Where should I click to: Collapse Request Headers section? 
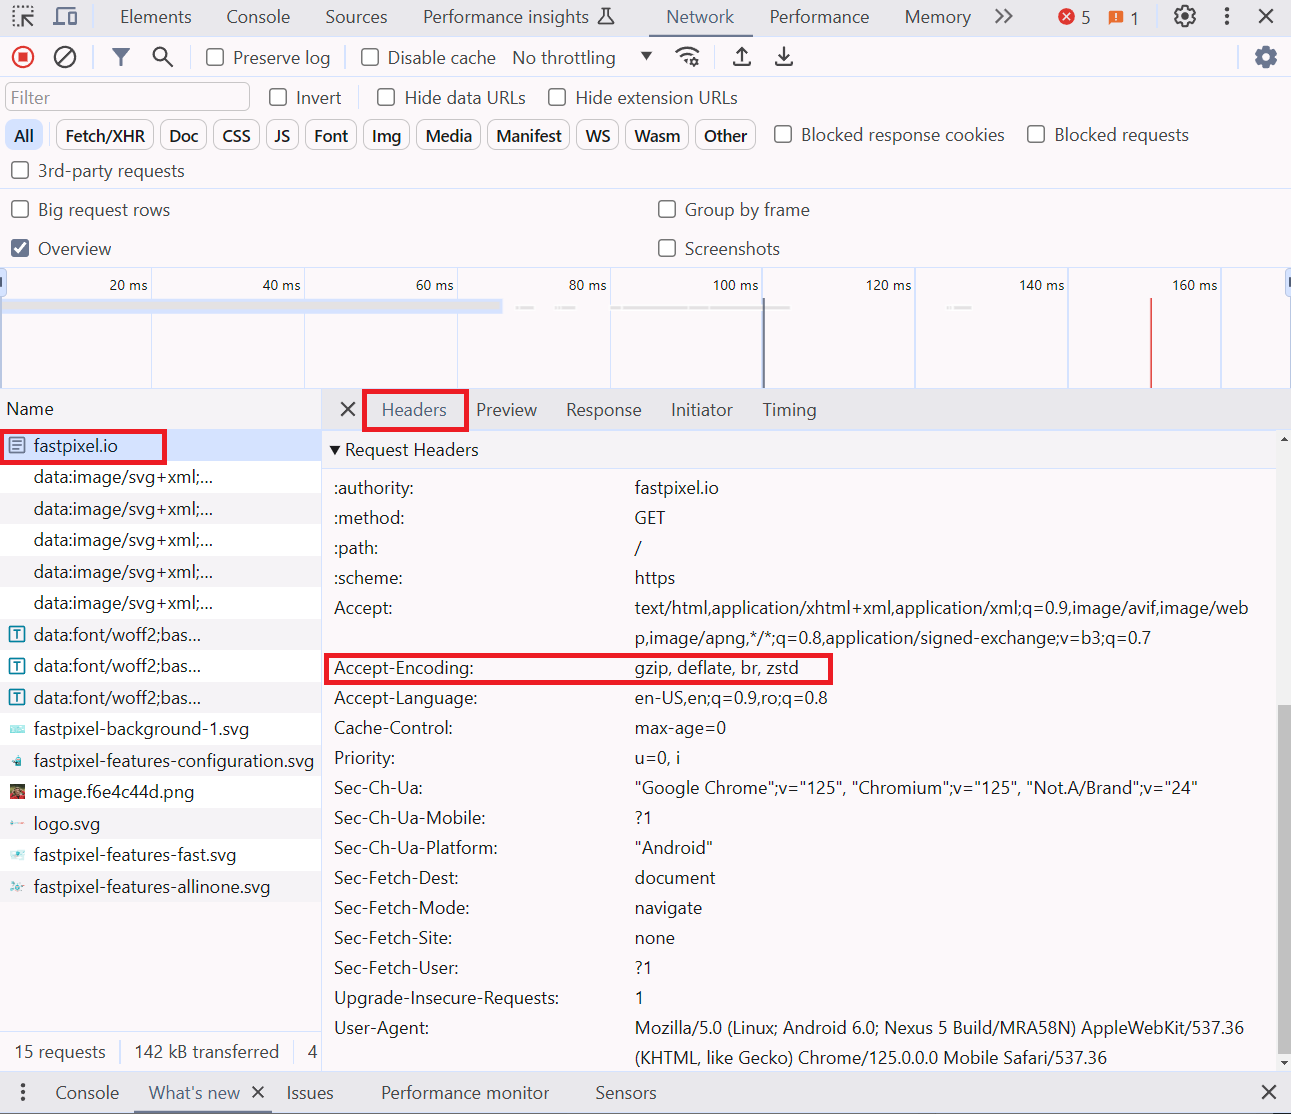[x=336, y=450]
